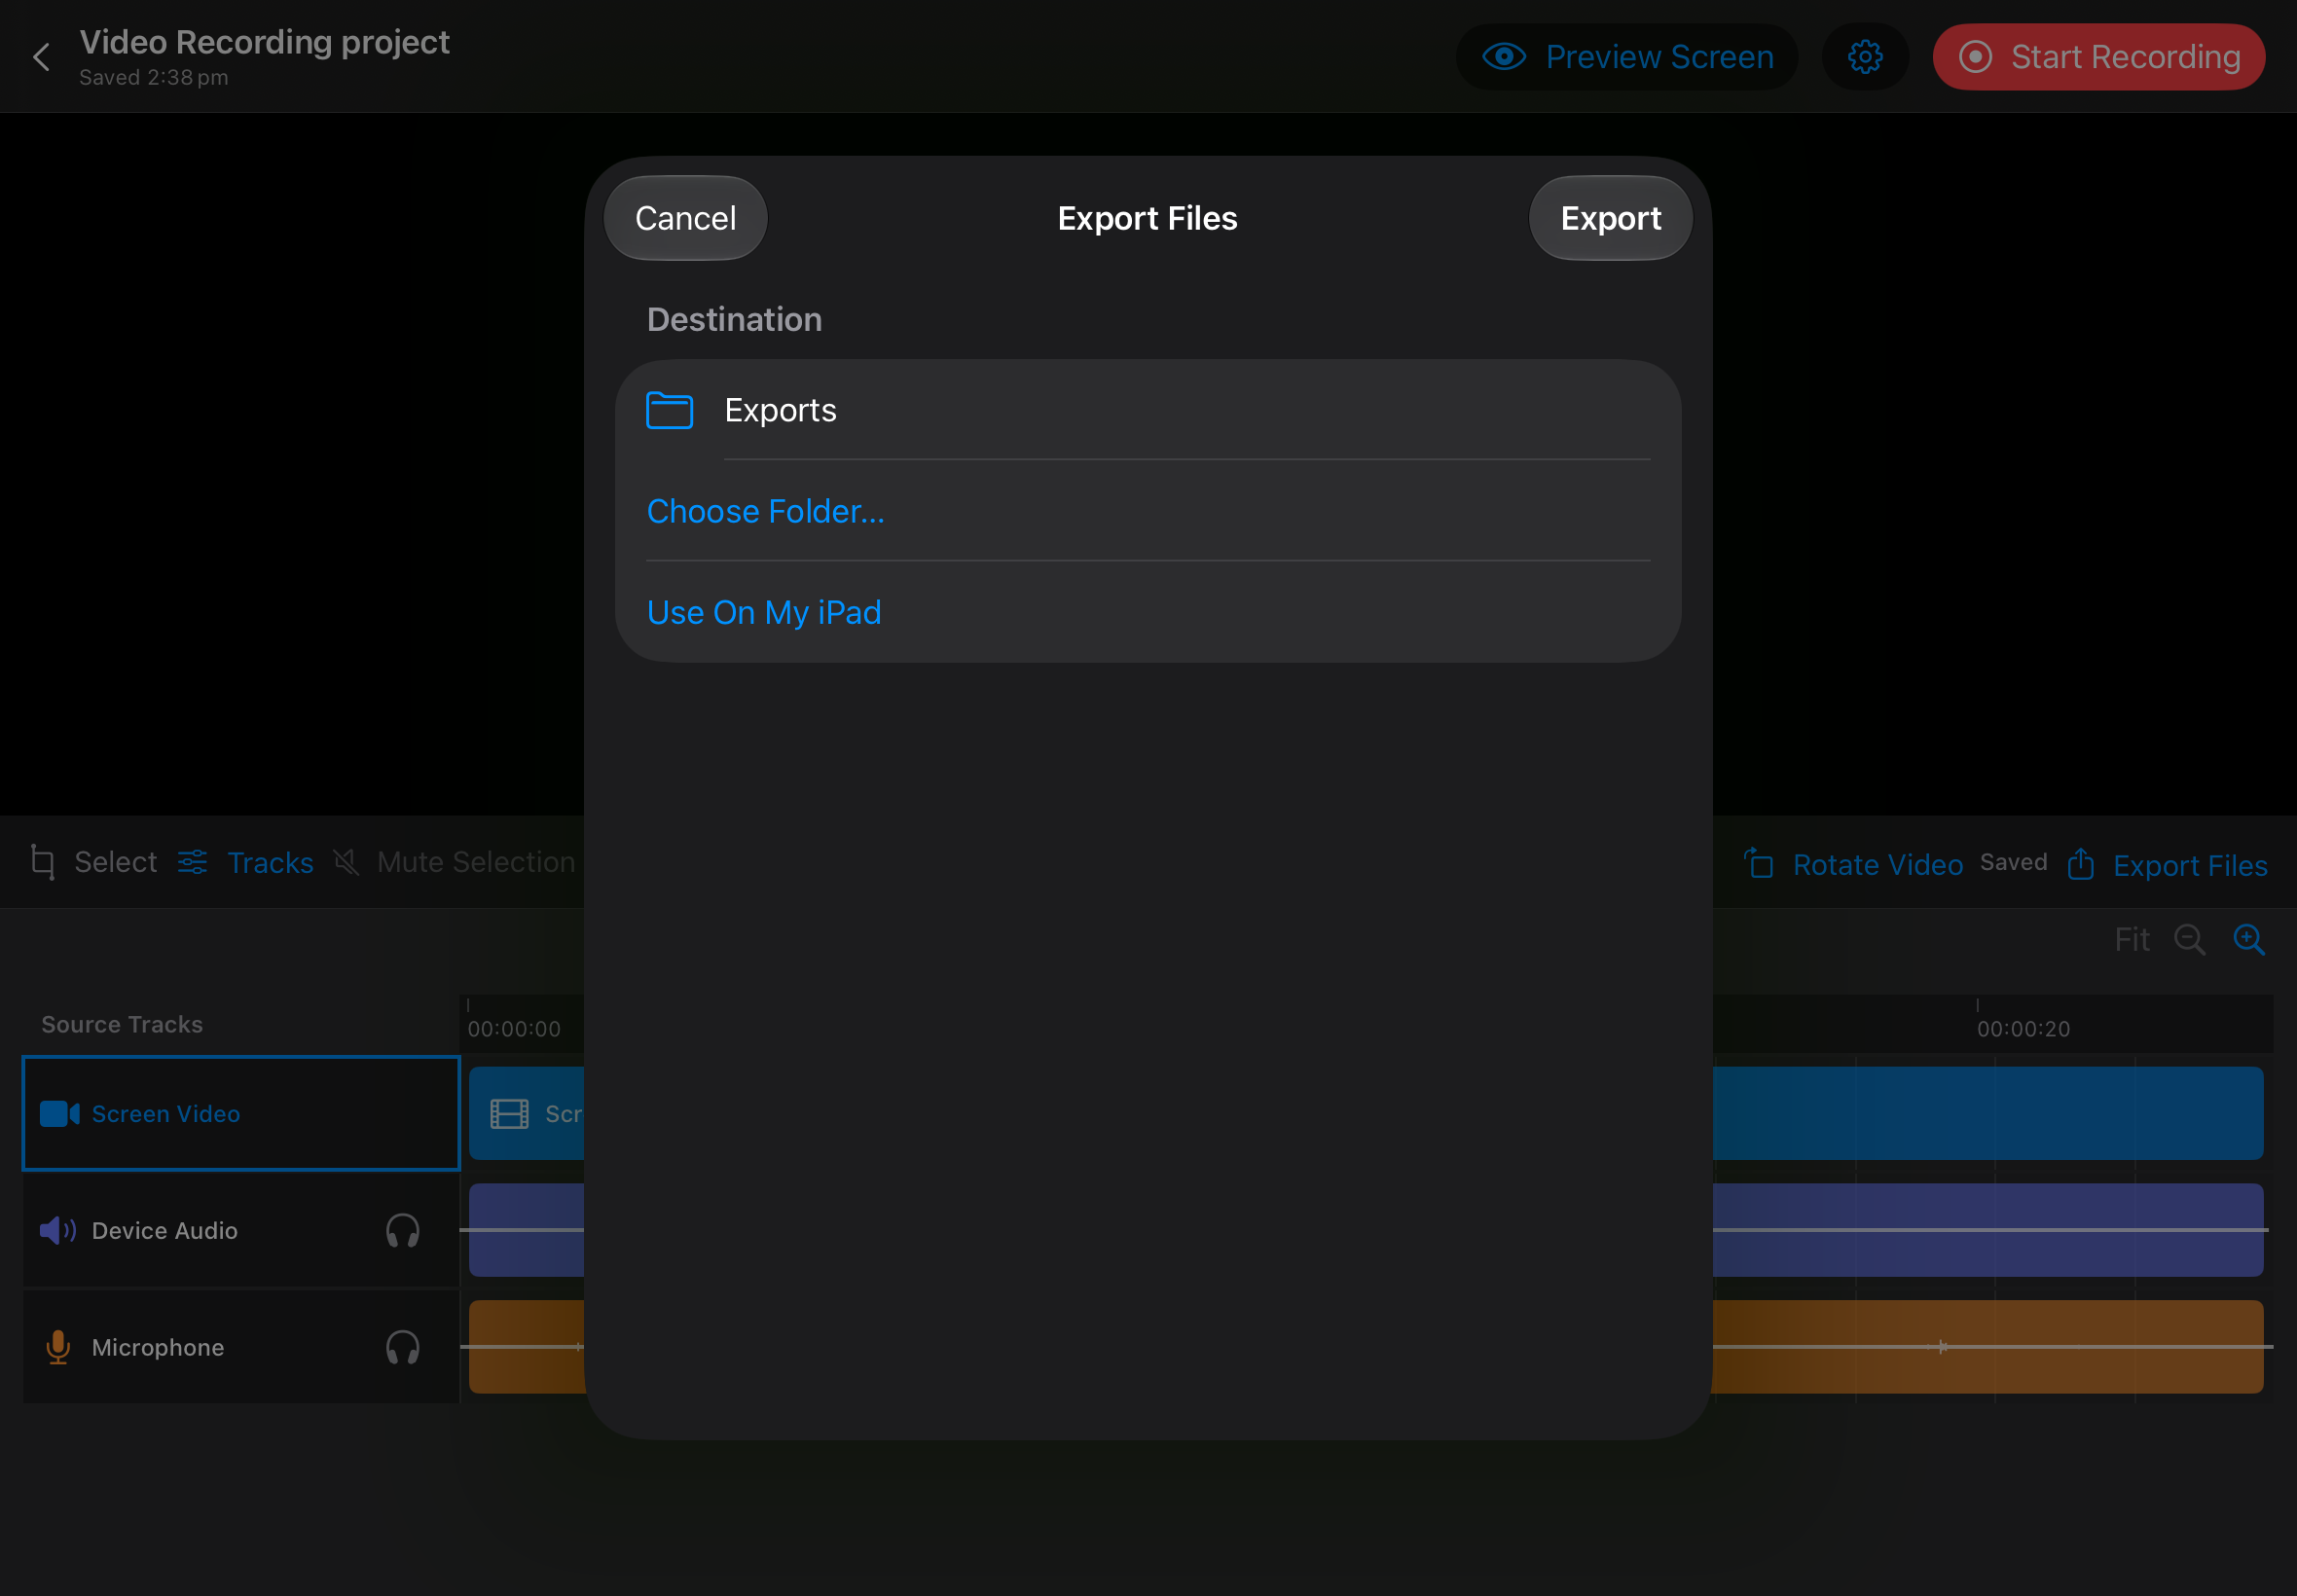
Task: Choose Use On My iPad
Action: pos(764,612)
